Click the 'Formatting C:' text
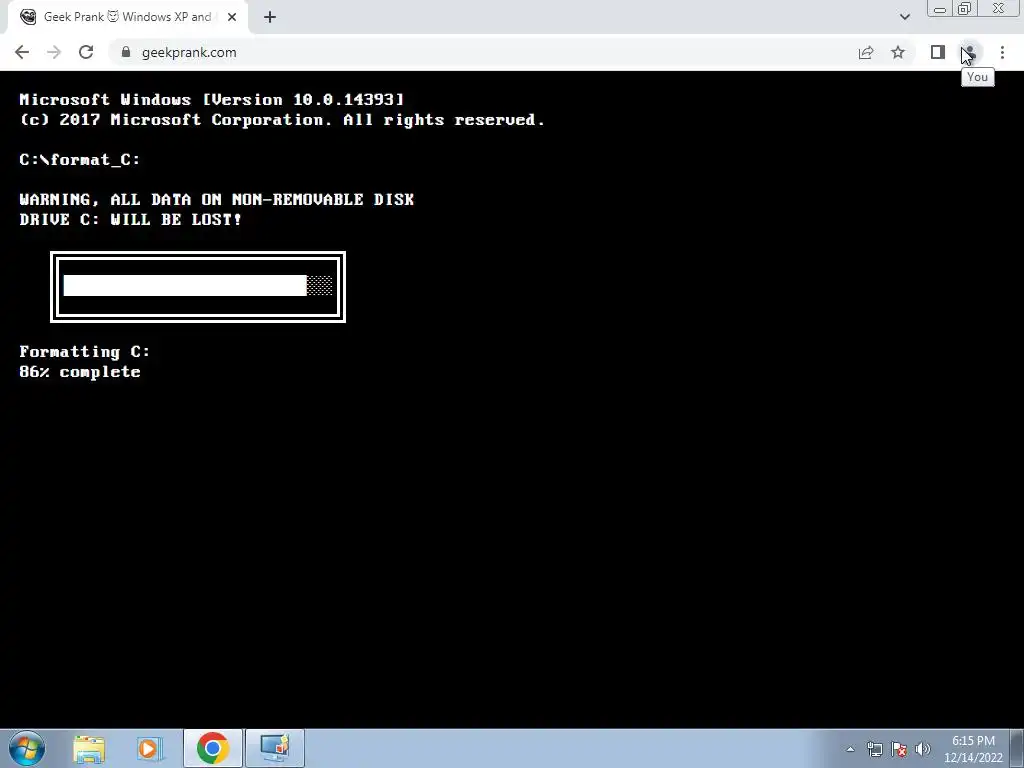The image size is (1024, 768). click(85, 351)
